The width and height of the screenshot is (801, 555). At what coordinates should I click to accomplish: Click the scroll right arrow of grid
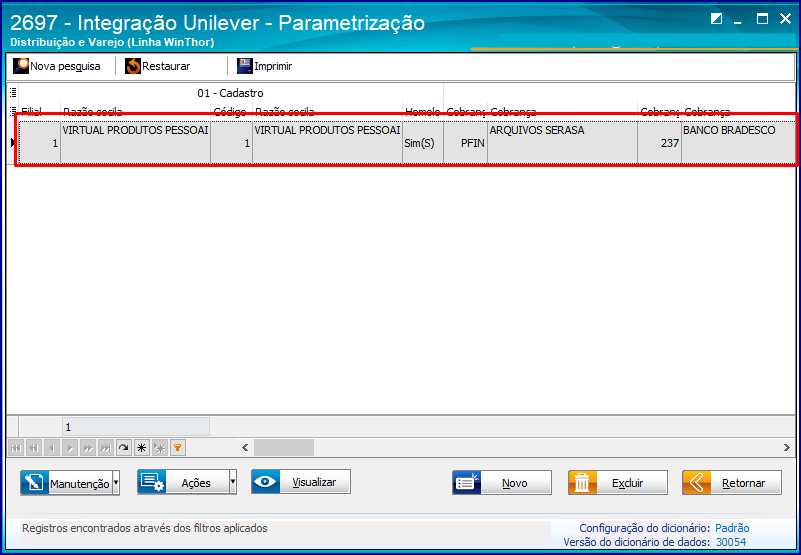(x=787, y=448)
